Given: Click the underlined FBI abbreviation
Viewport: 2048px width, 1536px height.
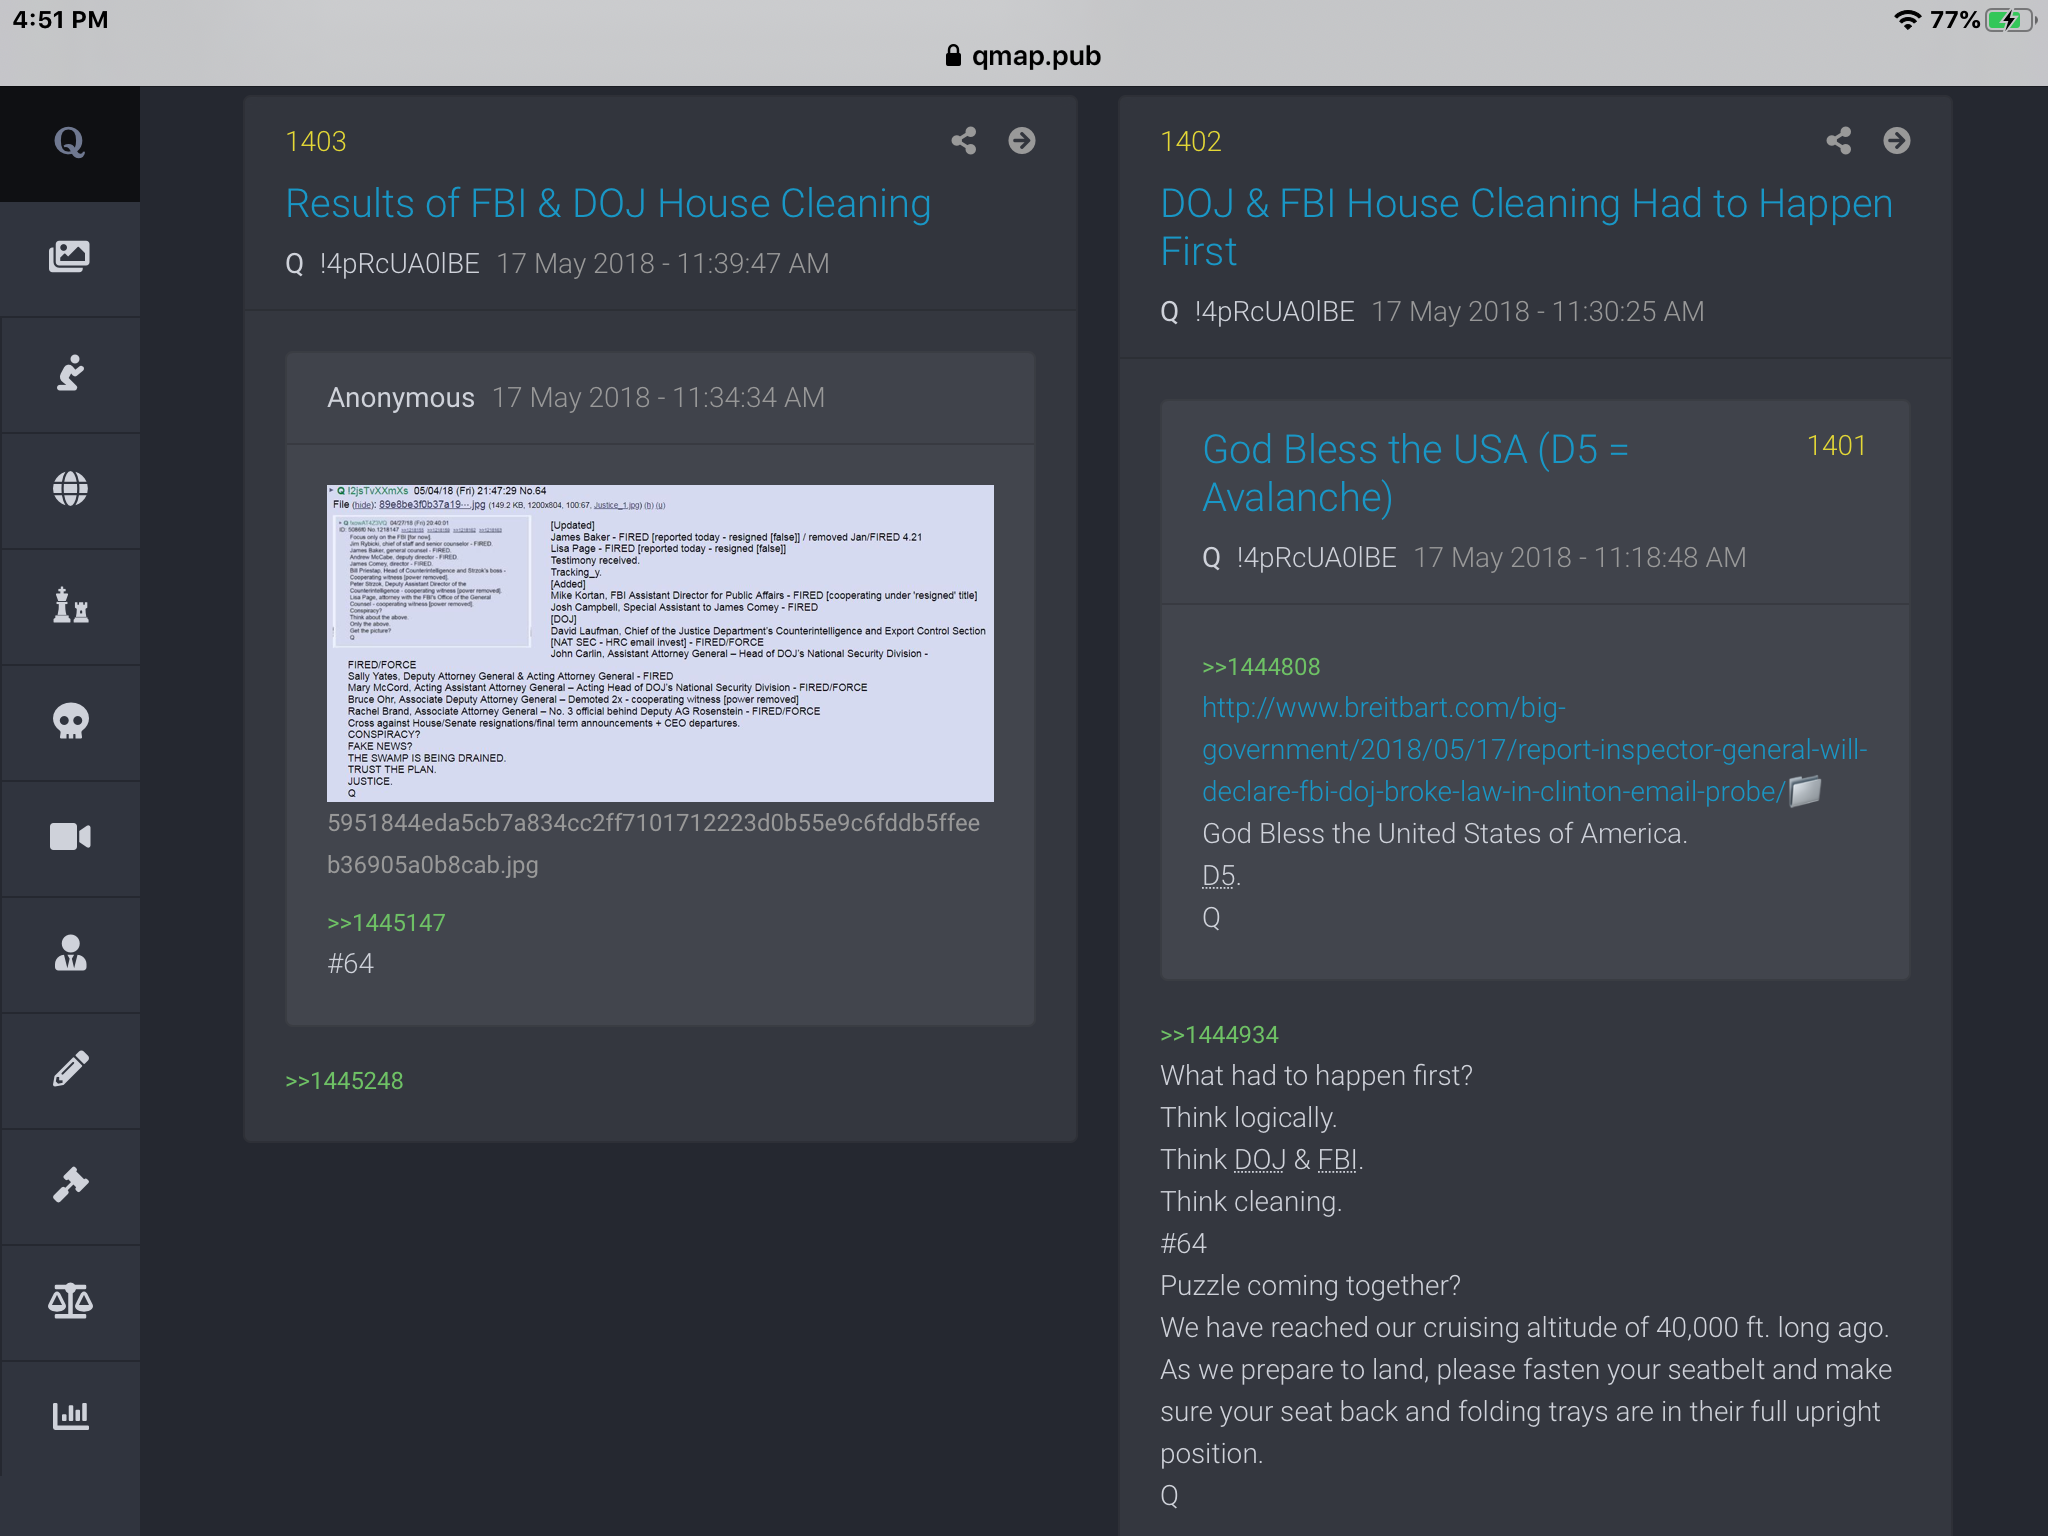Looking at the screenshot, I should [x=1337, y=1160].
